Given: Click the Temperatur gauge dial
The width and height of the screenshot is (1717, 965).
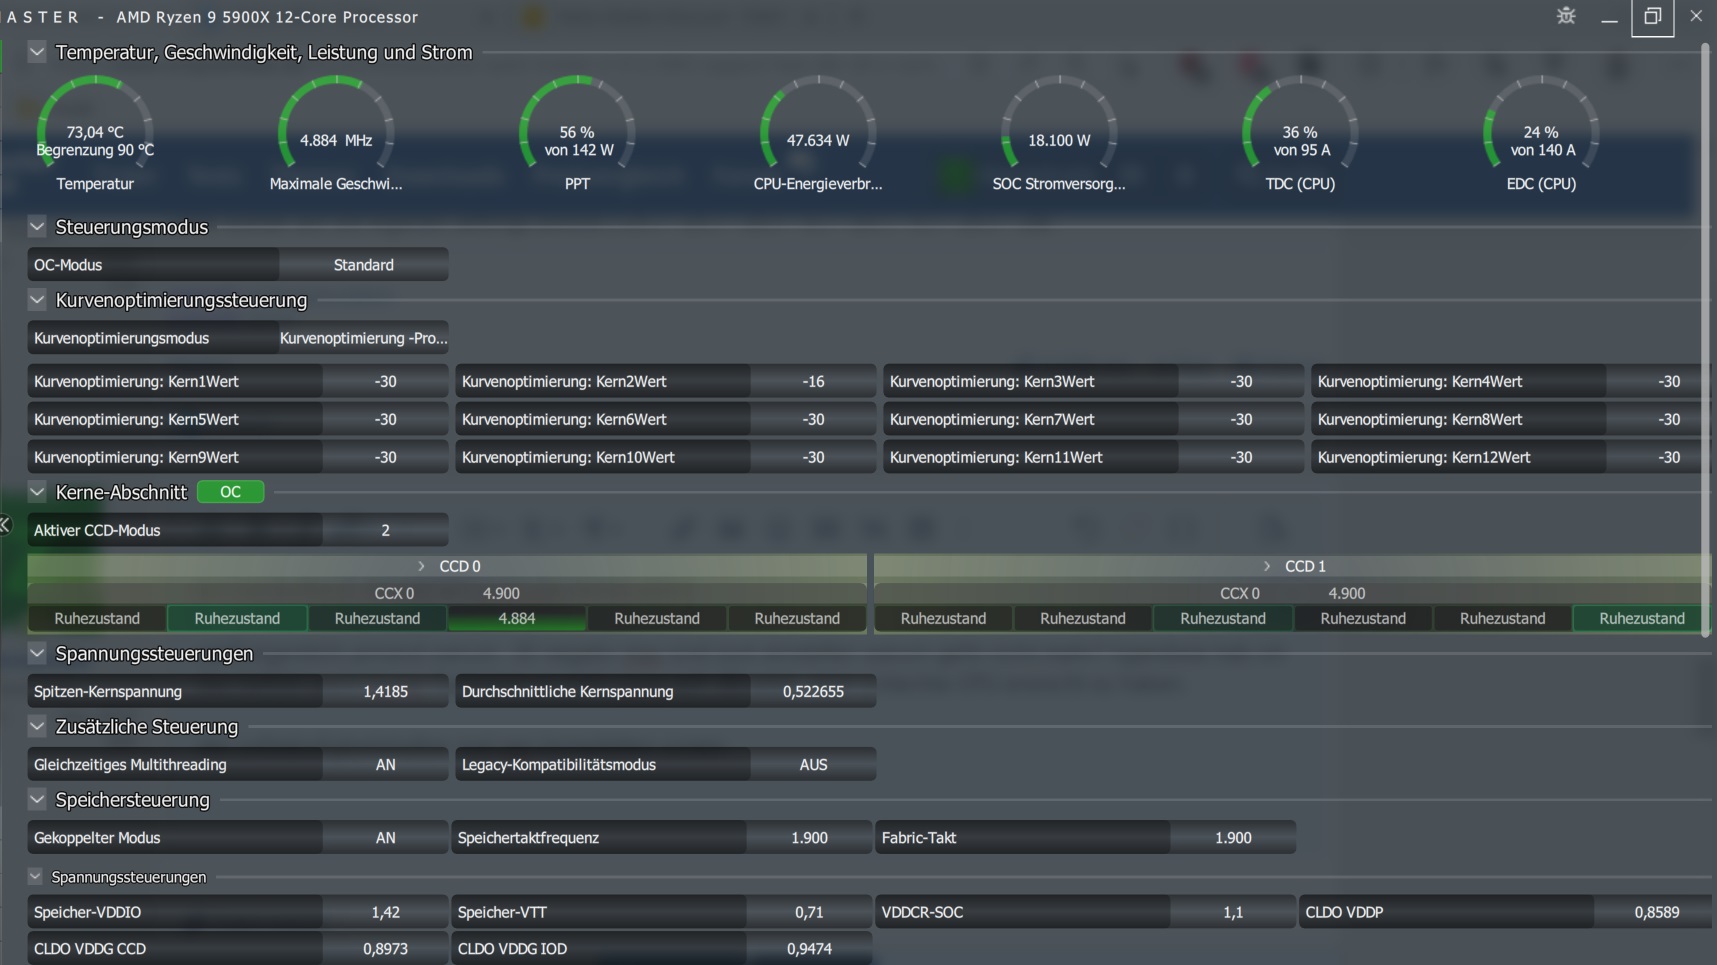Looking at the screenshot, I should click(95, 126).
